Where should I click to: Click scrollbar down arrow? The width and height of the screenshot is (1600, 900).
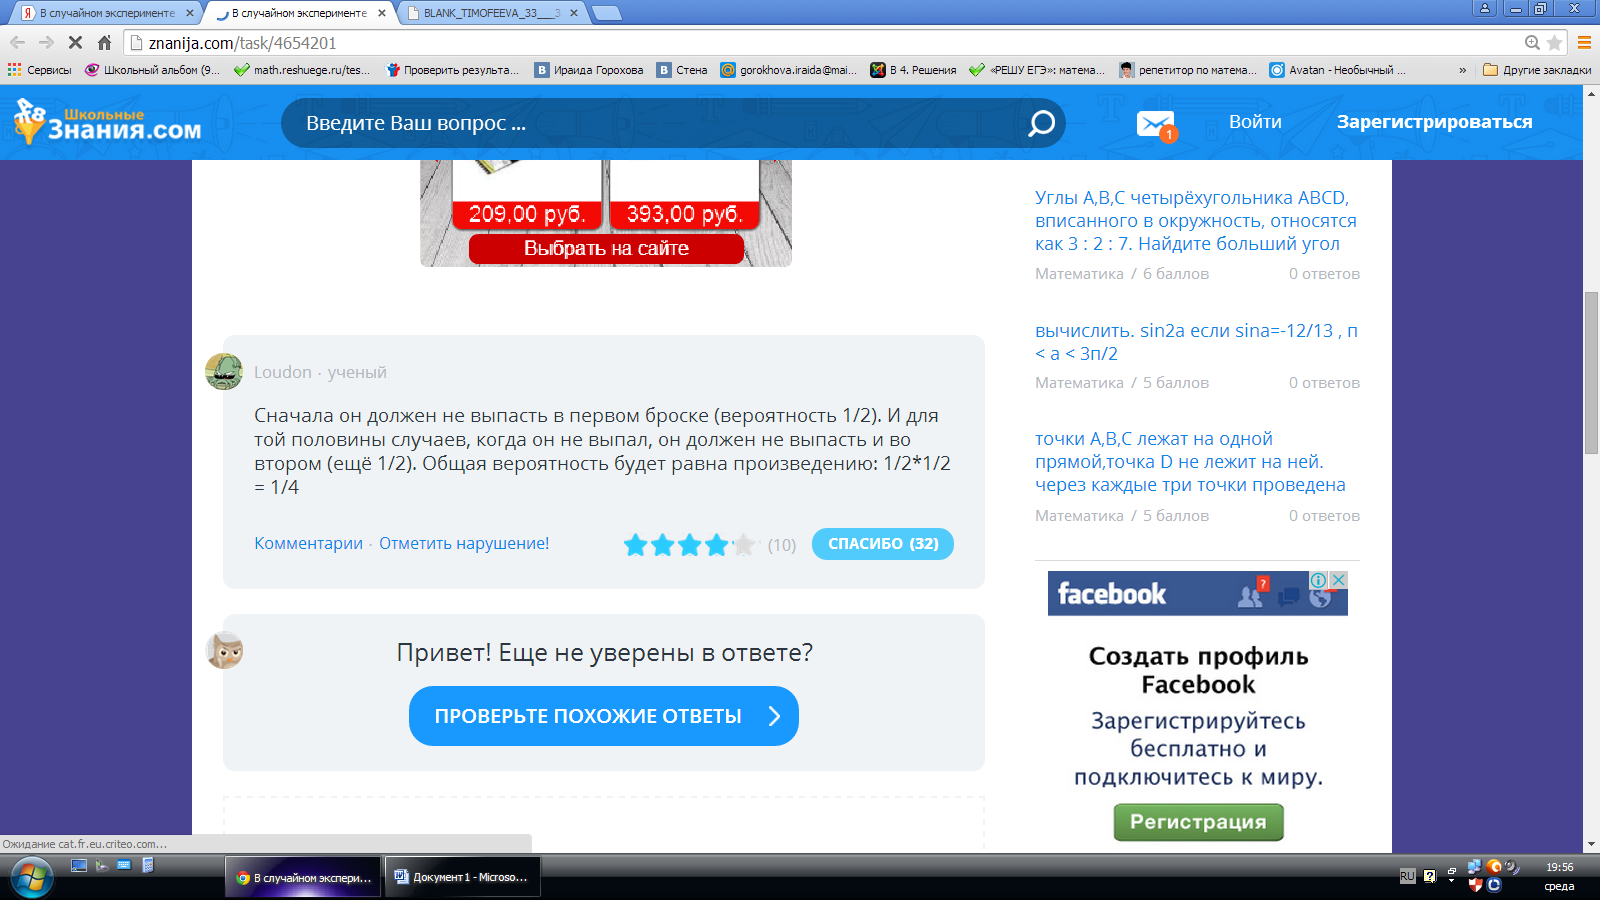tap(1591, 845)
